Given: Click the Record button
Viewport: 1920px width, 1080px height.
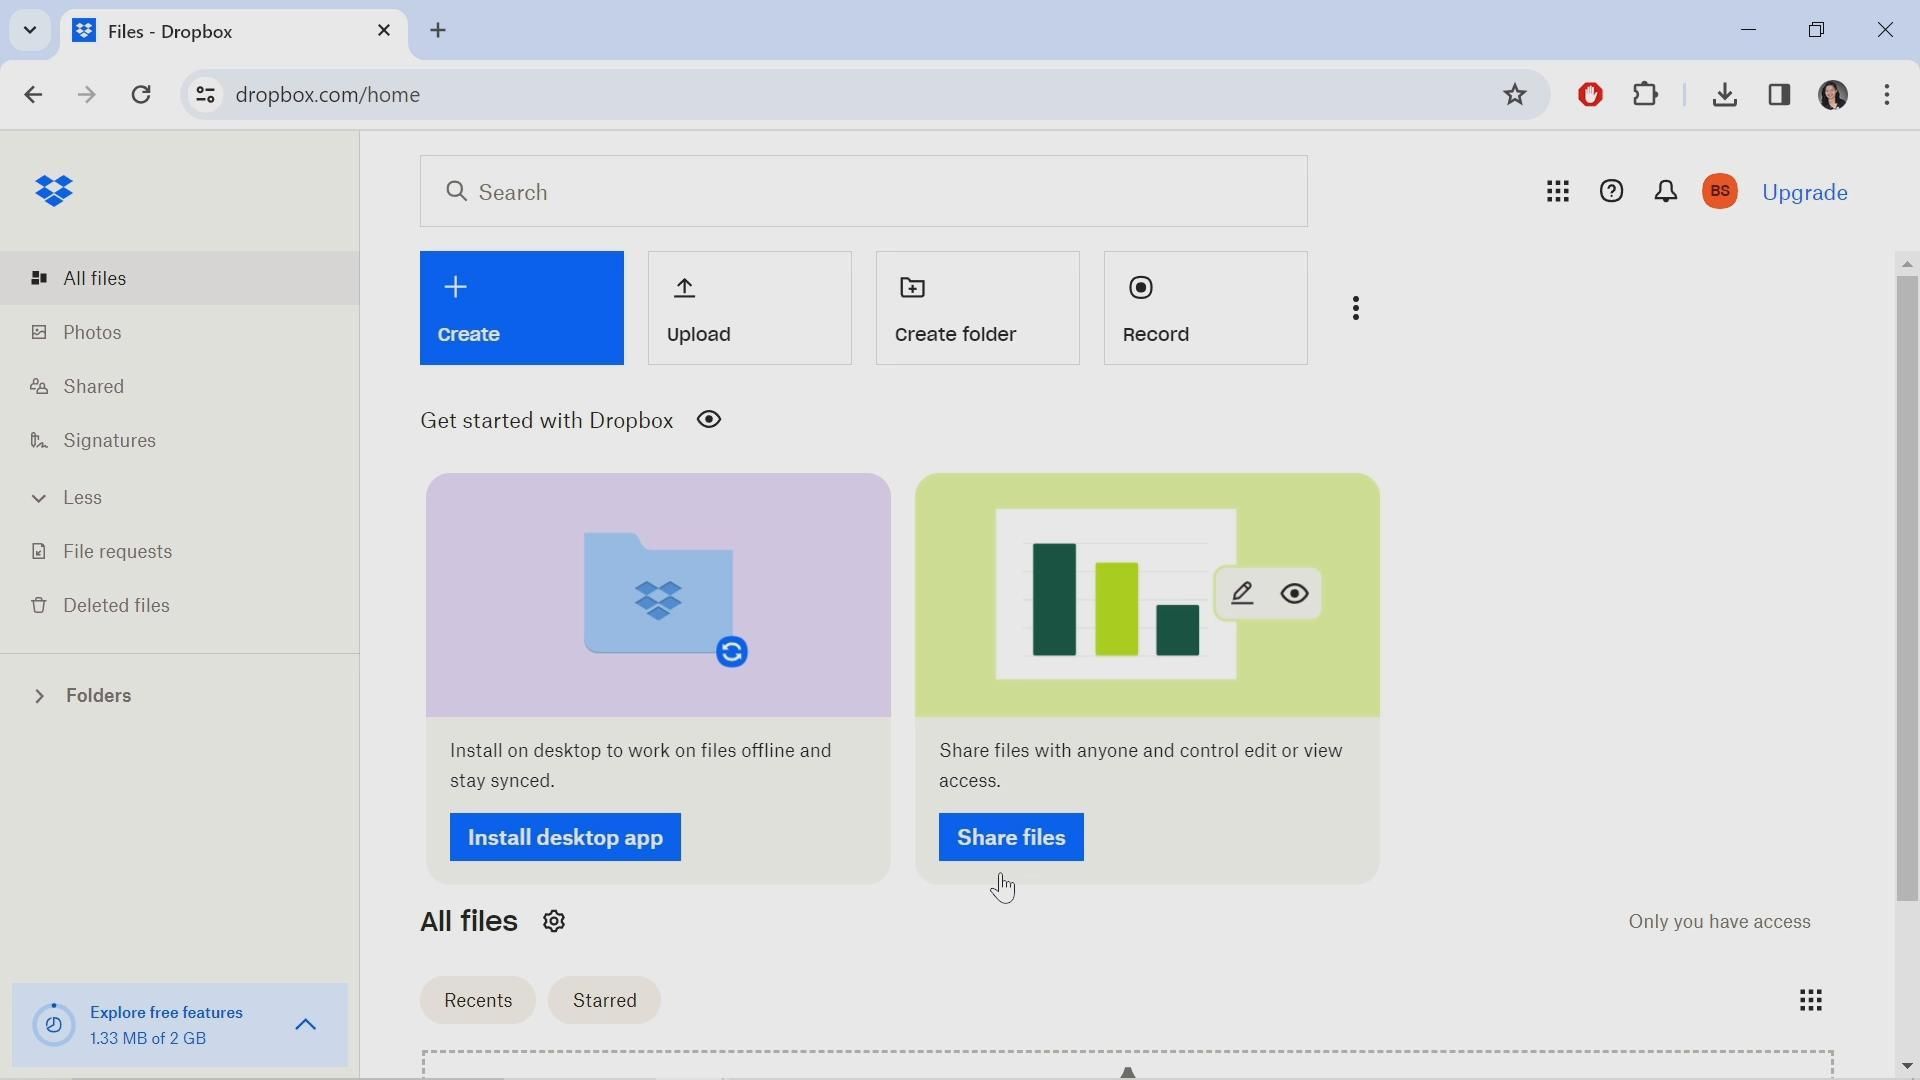Looking at the screenshot, I should point(1205,308).
